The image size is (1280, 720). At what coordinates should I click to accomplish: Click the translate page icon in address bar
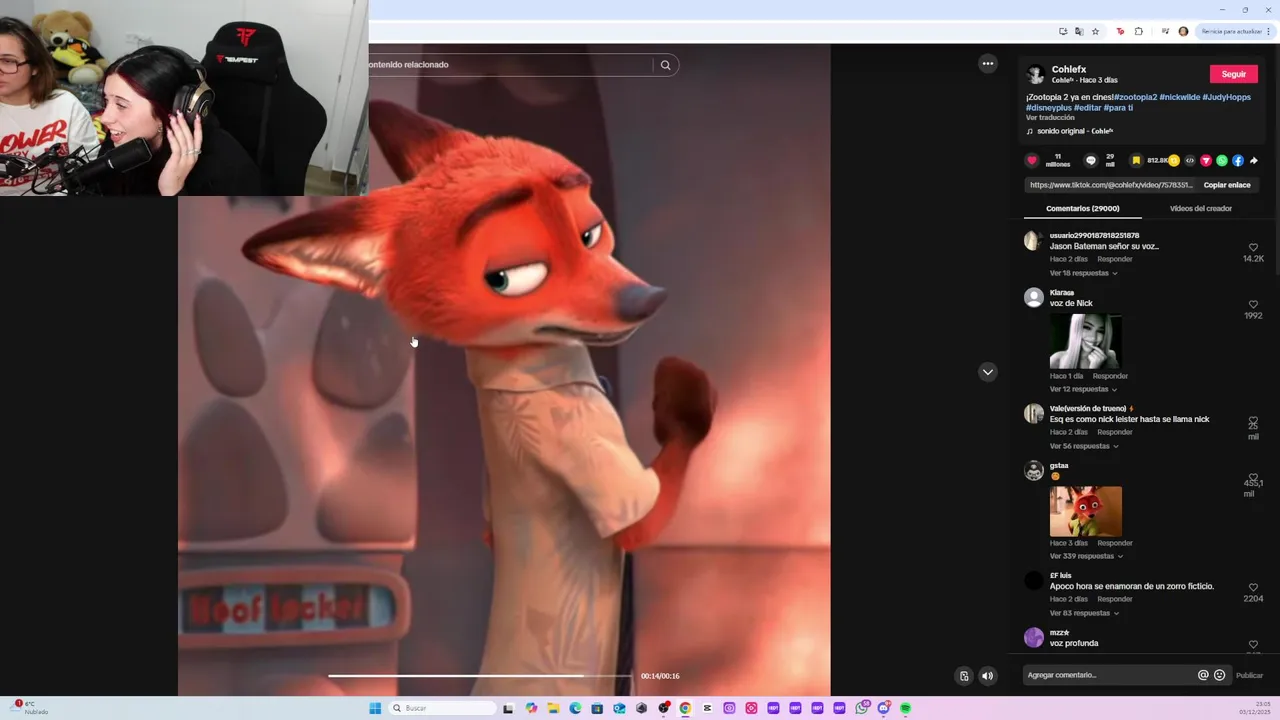click(x=1079, y=32)
